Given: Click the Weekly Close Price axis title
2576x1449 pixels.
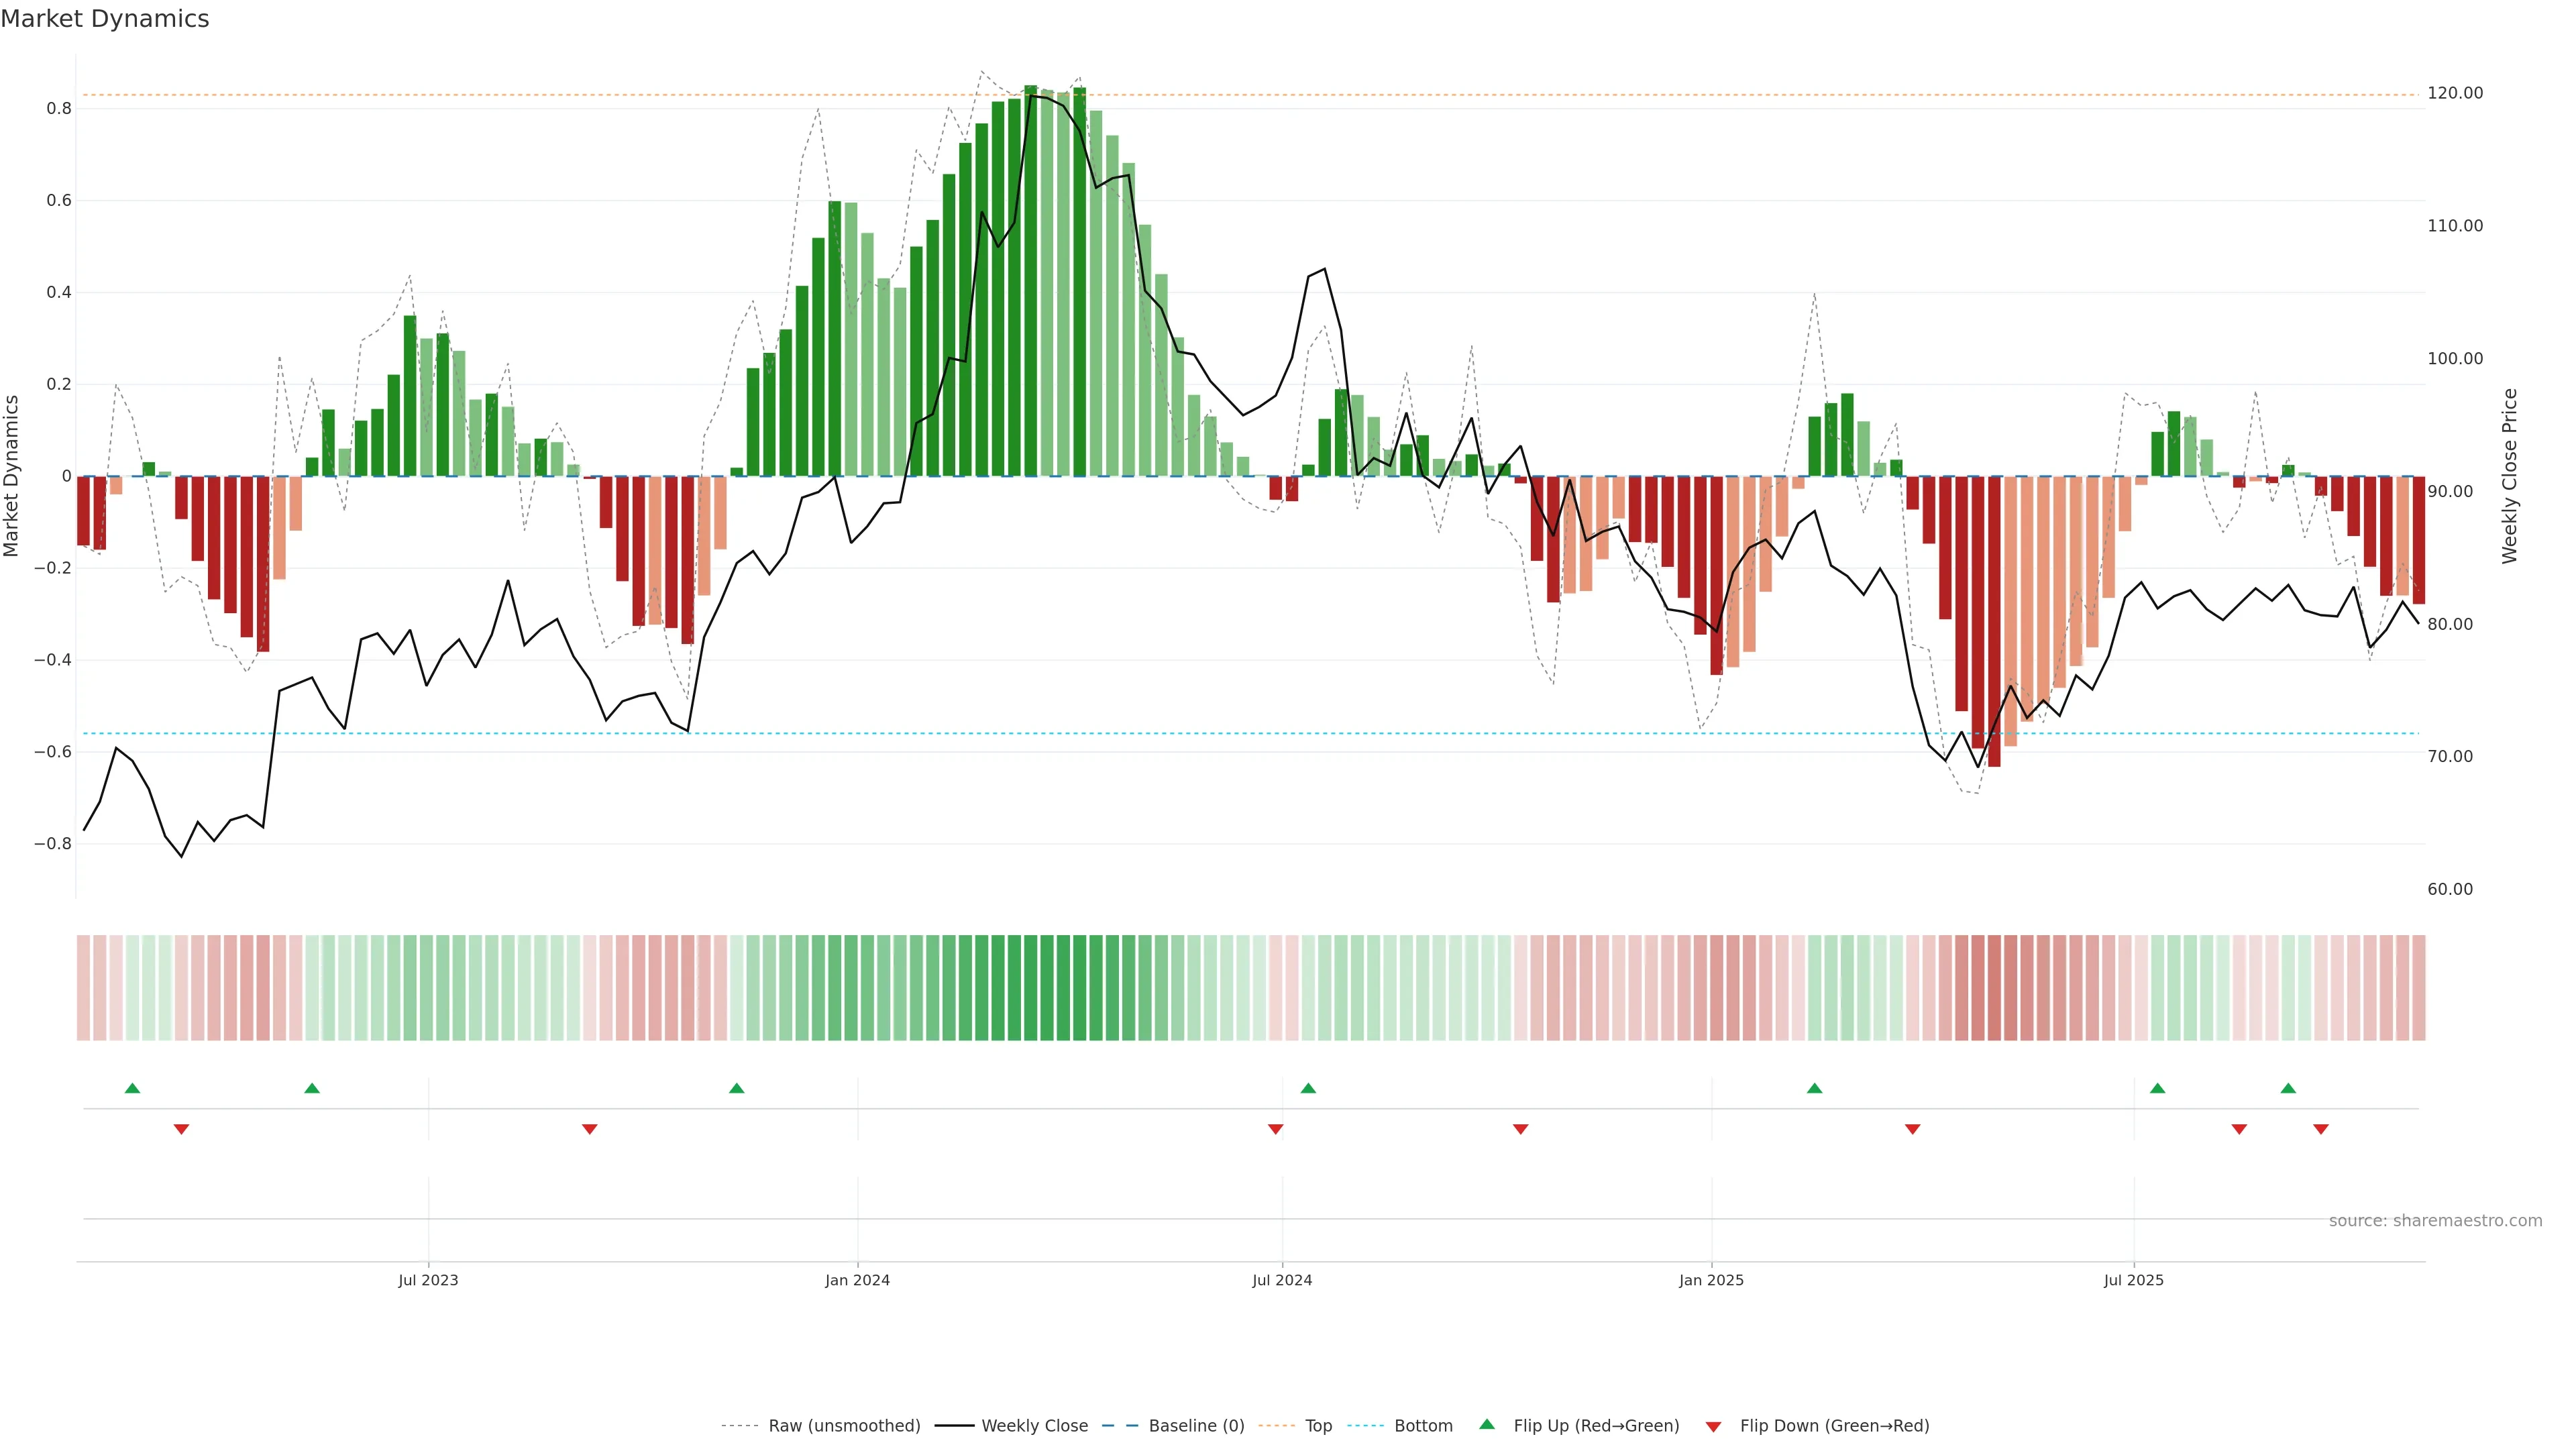Looking at the screenshot, I should point(2510,476).
